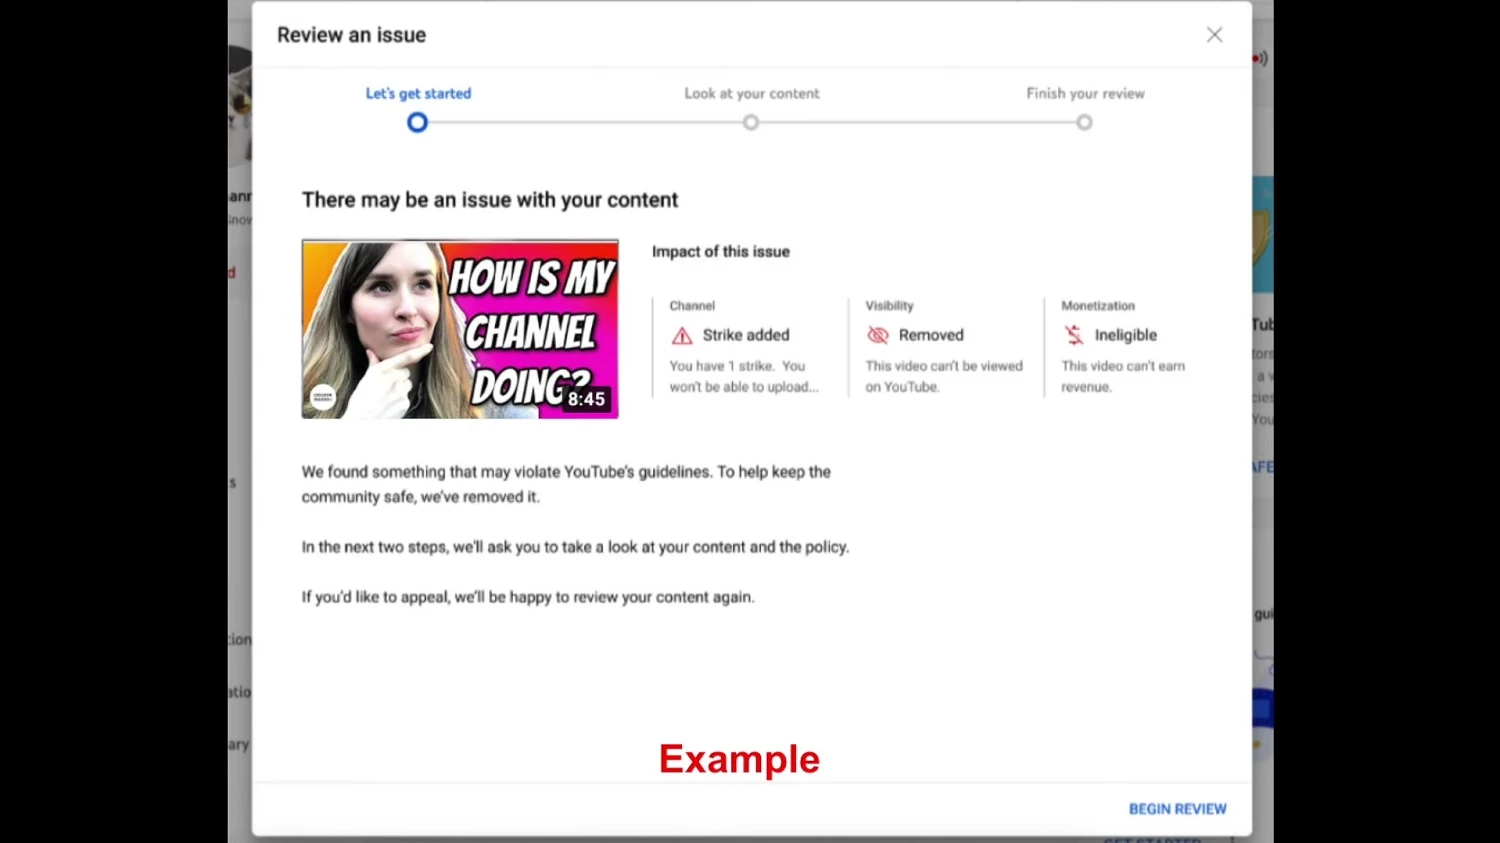
Task: Click 'In the next two steps' sentence
Action: coord(575,547)
